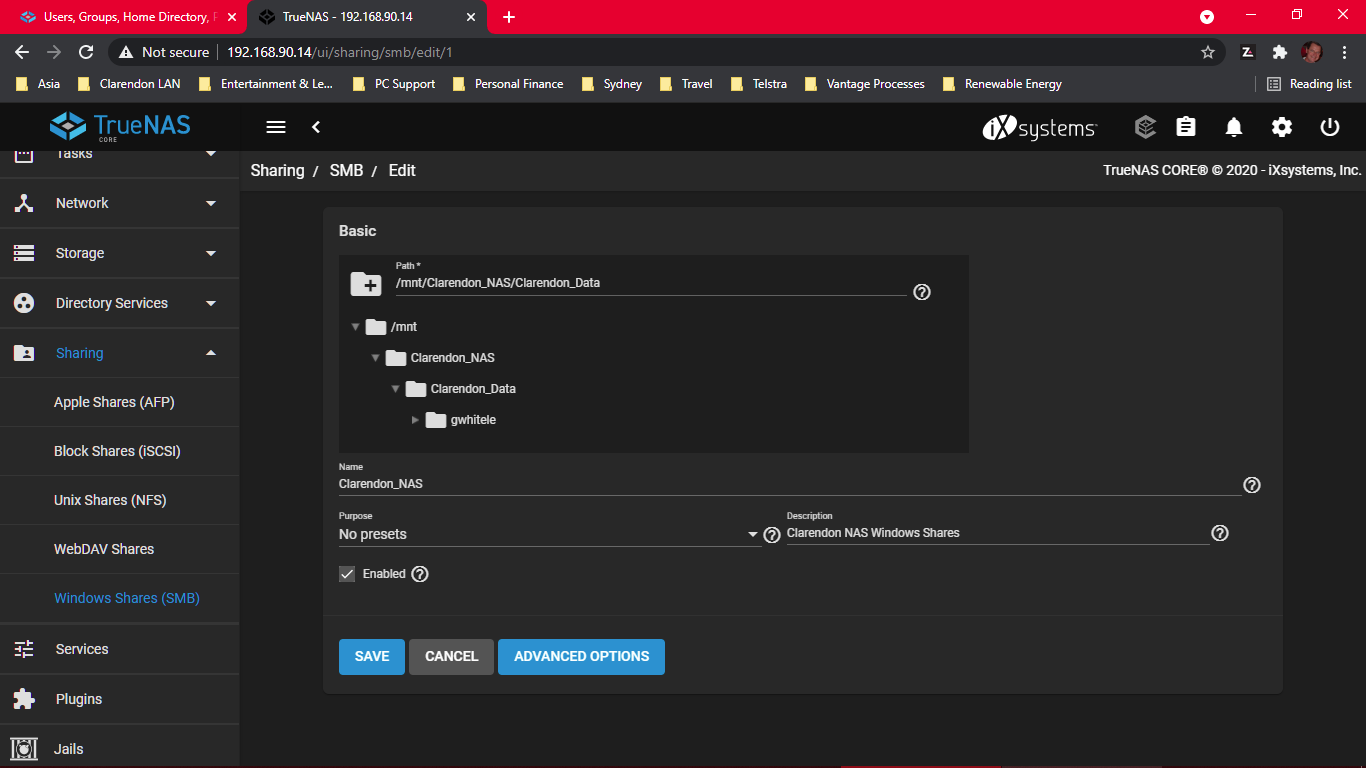The width and height of the screenshot is (1366, 768).
Task: Open the Chrome three-dot menu
Action: (x=1345, y=52)
